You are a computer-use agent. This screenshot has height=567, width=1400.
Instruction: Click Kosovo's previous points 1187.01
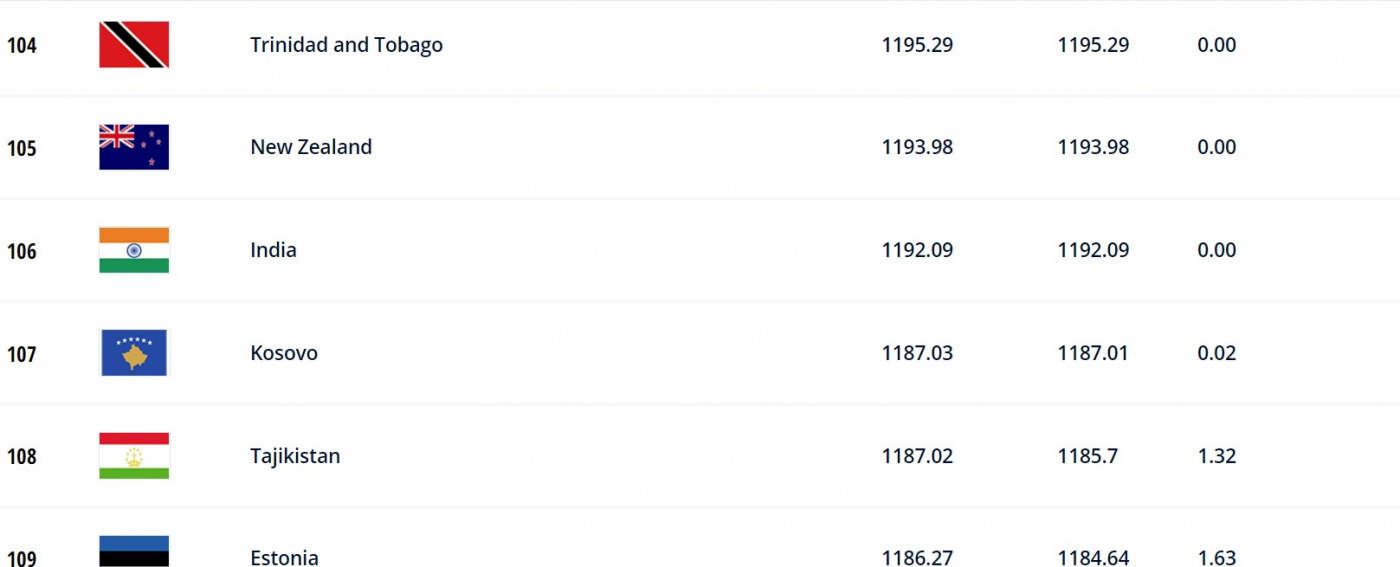(1093, 353)
